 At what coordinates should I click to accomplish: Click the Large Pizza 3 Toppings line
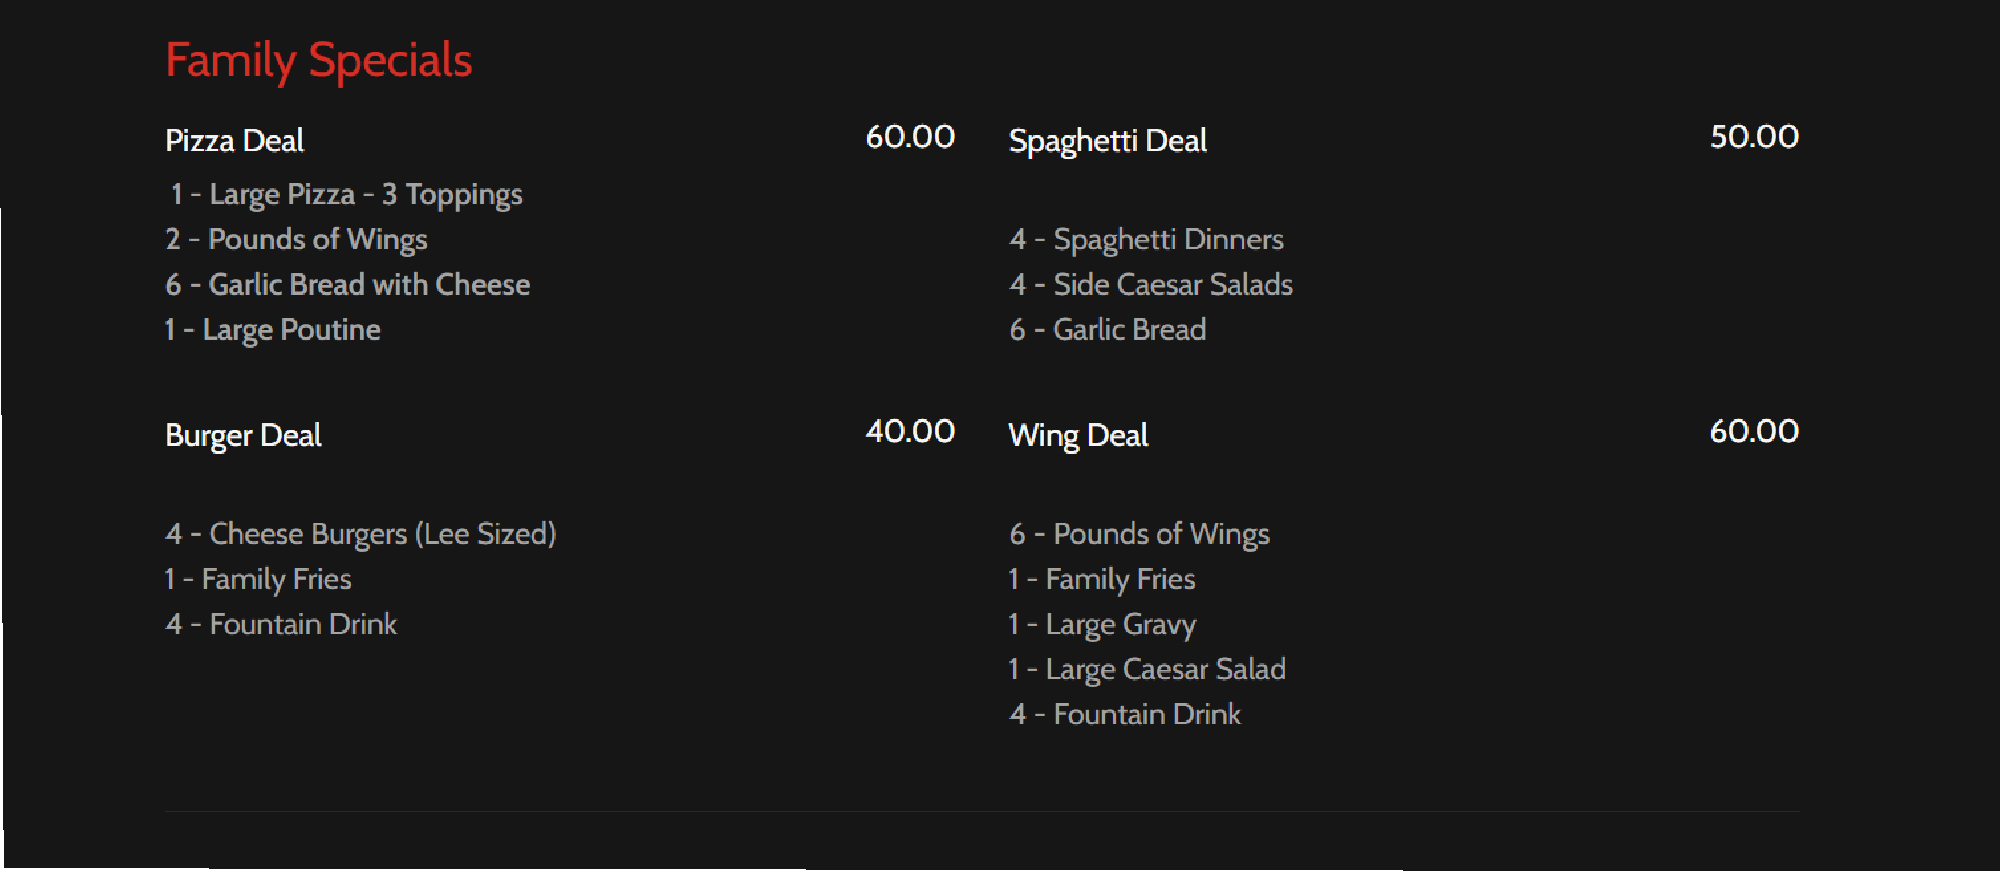[346, 194]
